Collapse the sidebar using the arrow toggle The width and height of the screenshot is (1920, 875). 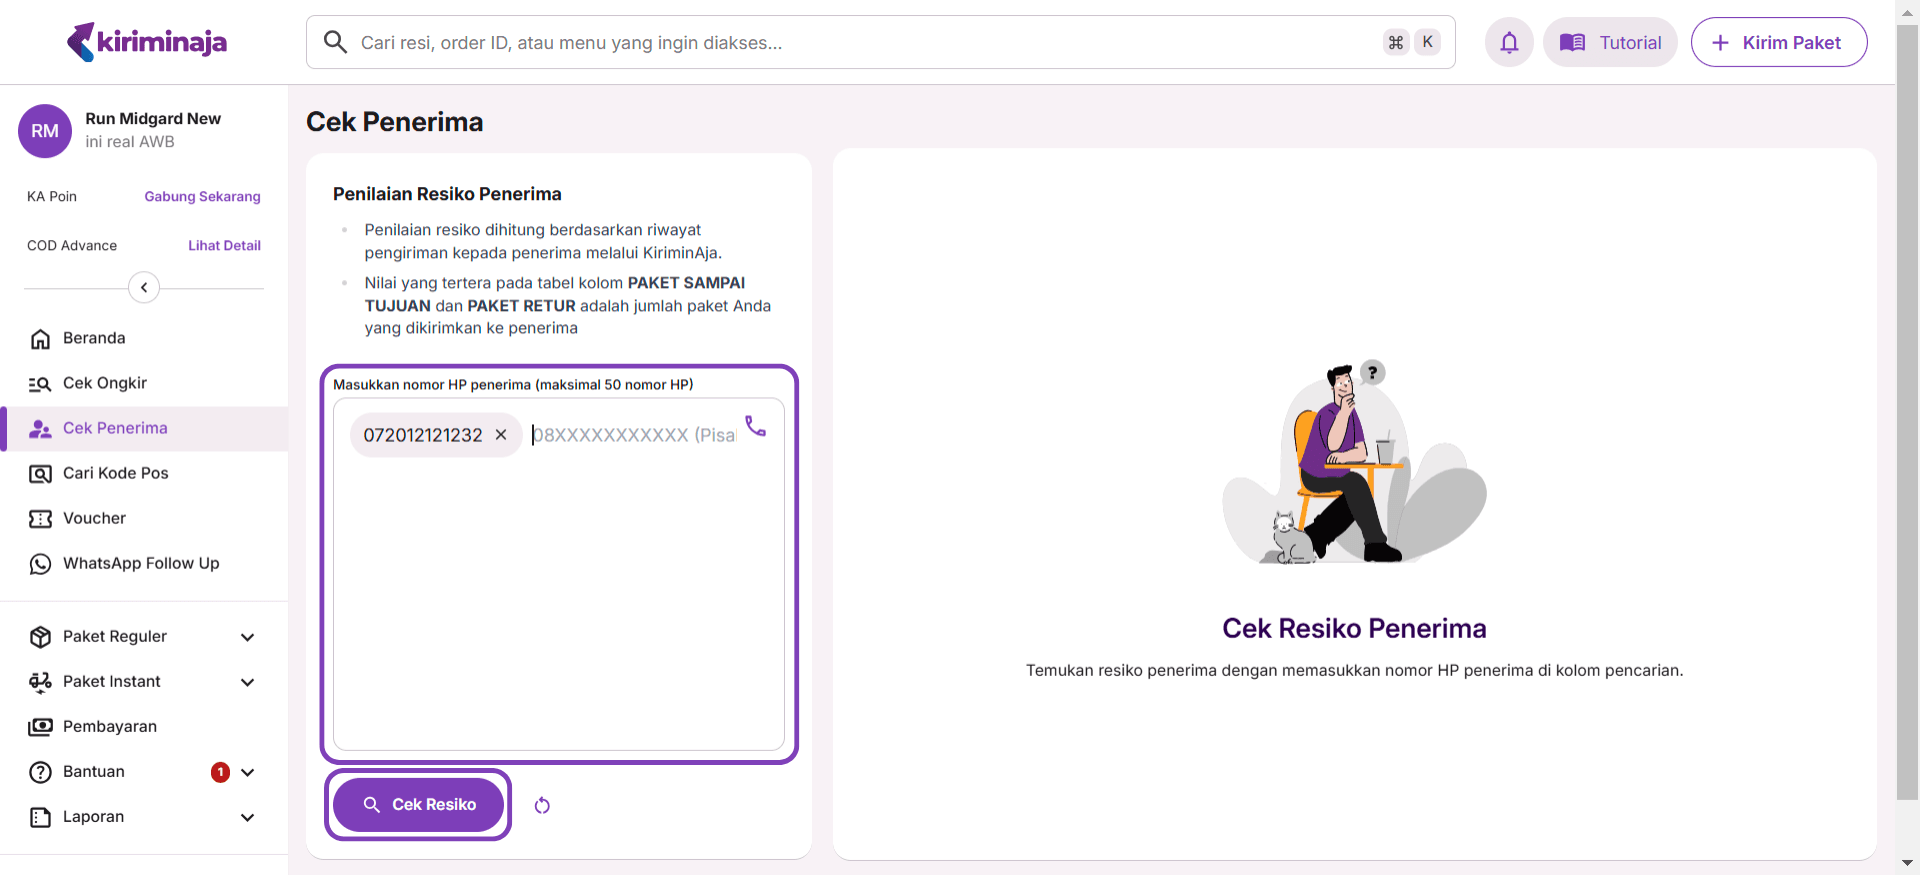tap(144, 288)
